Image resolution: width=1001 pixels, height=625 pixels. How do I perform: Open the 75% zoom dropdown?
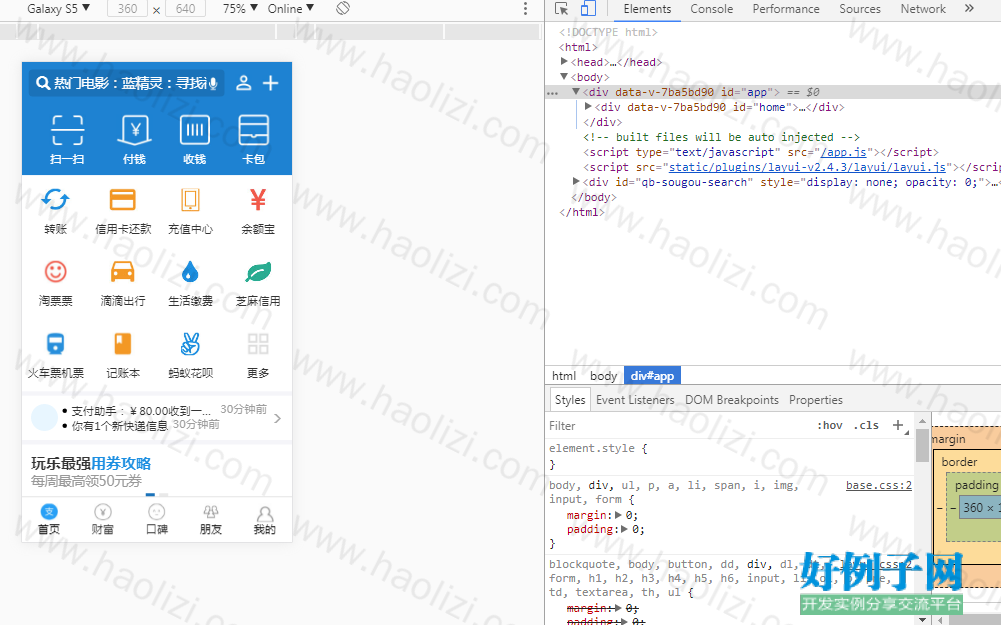pyautogui.click(x=239, y=8)
